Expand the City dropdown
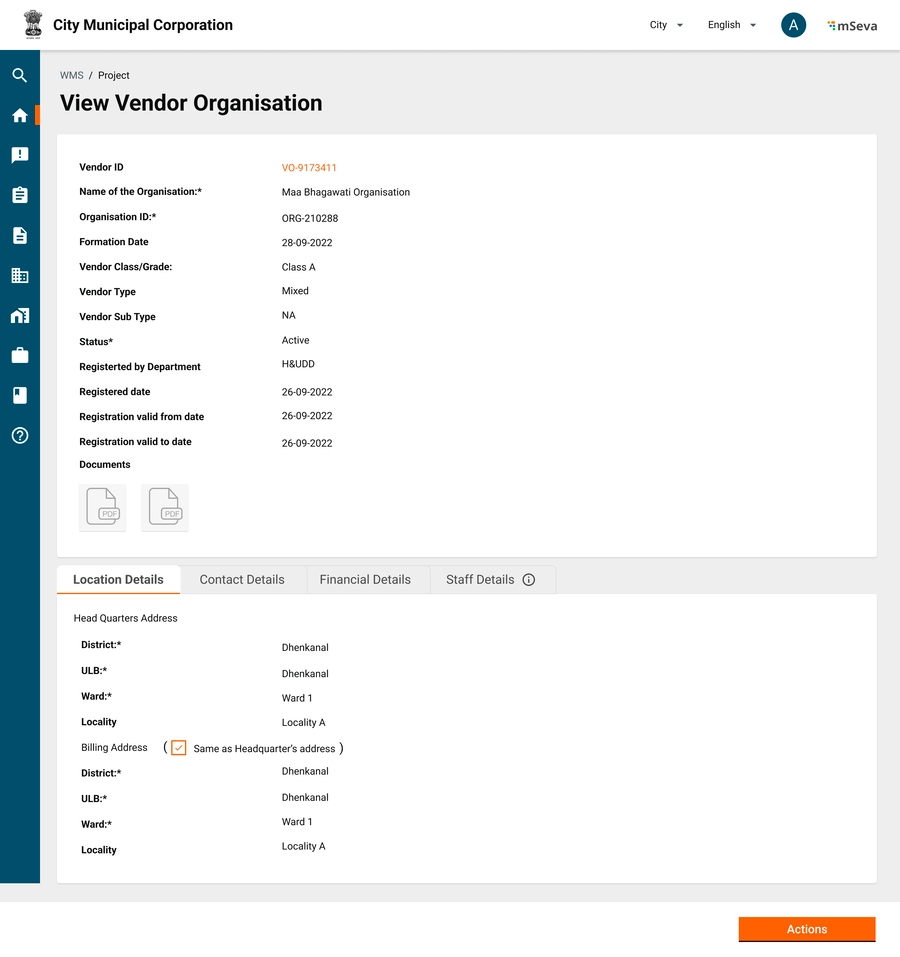This screenshot has height=957, width=900. [x=666, y=25]
